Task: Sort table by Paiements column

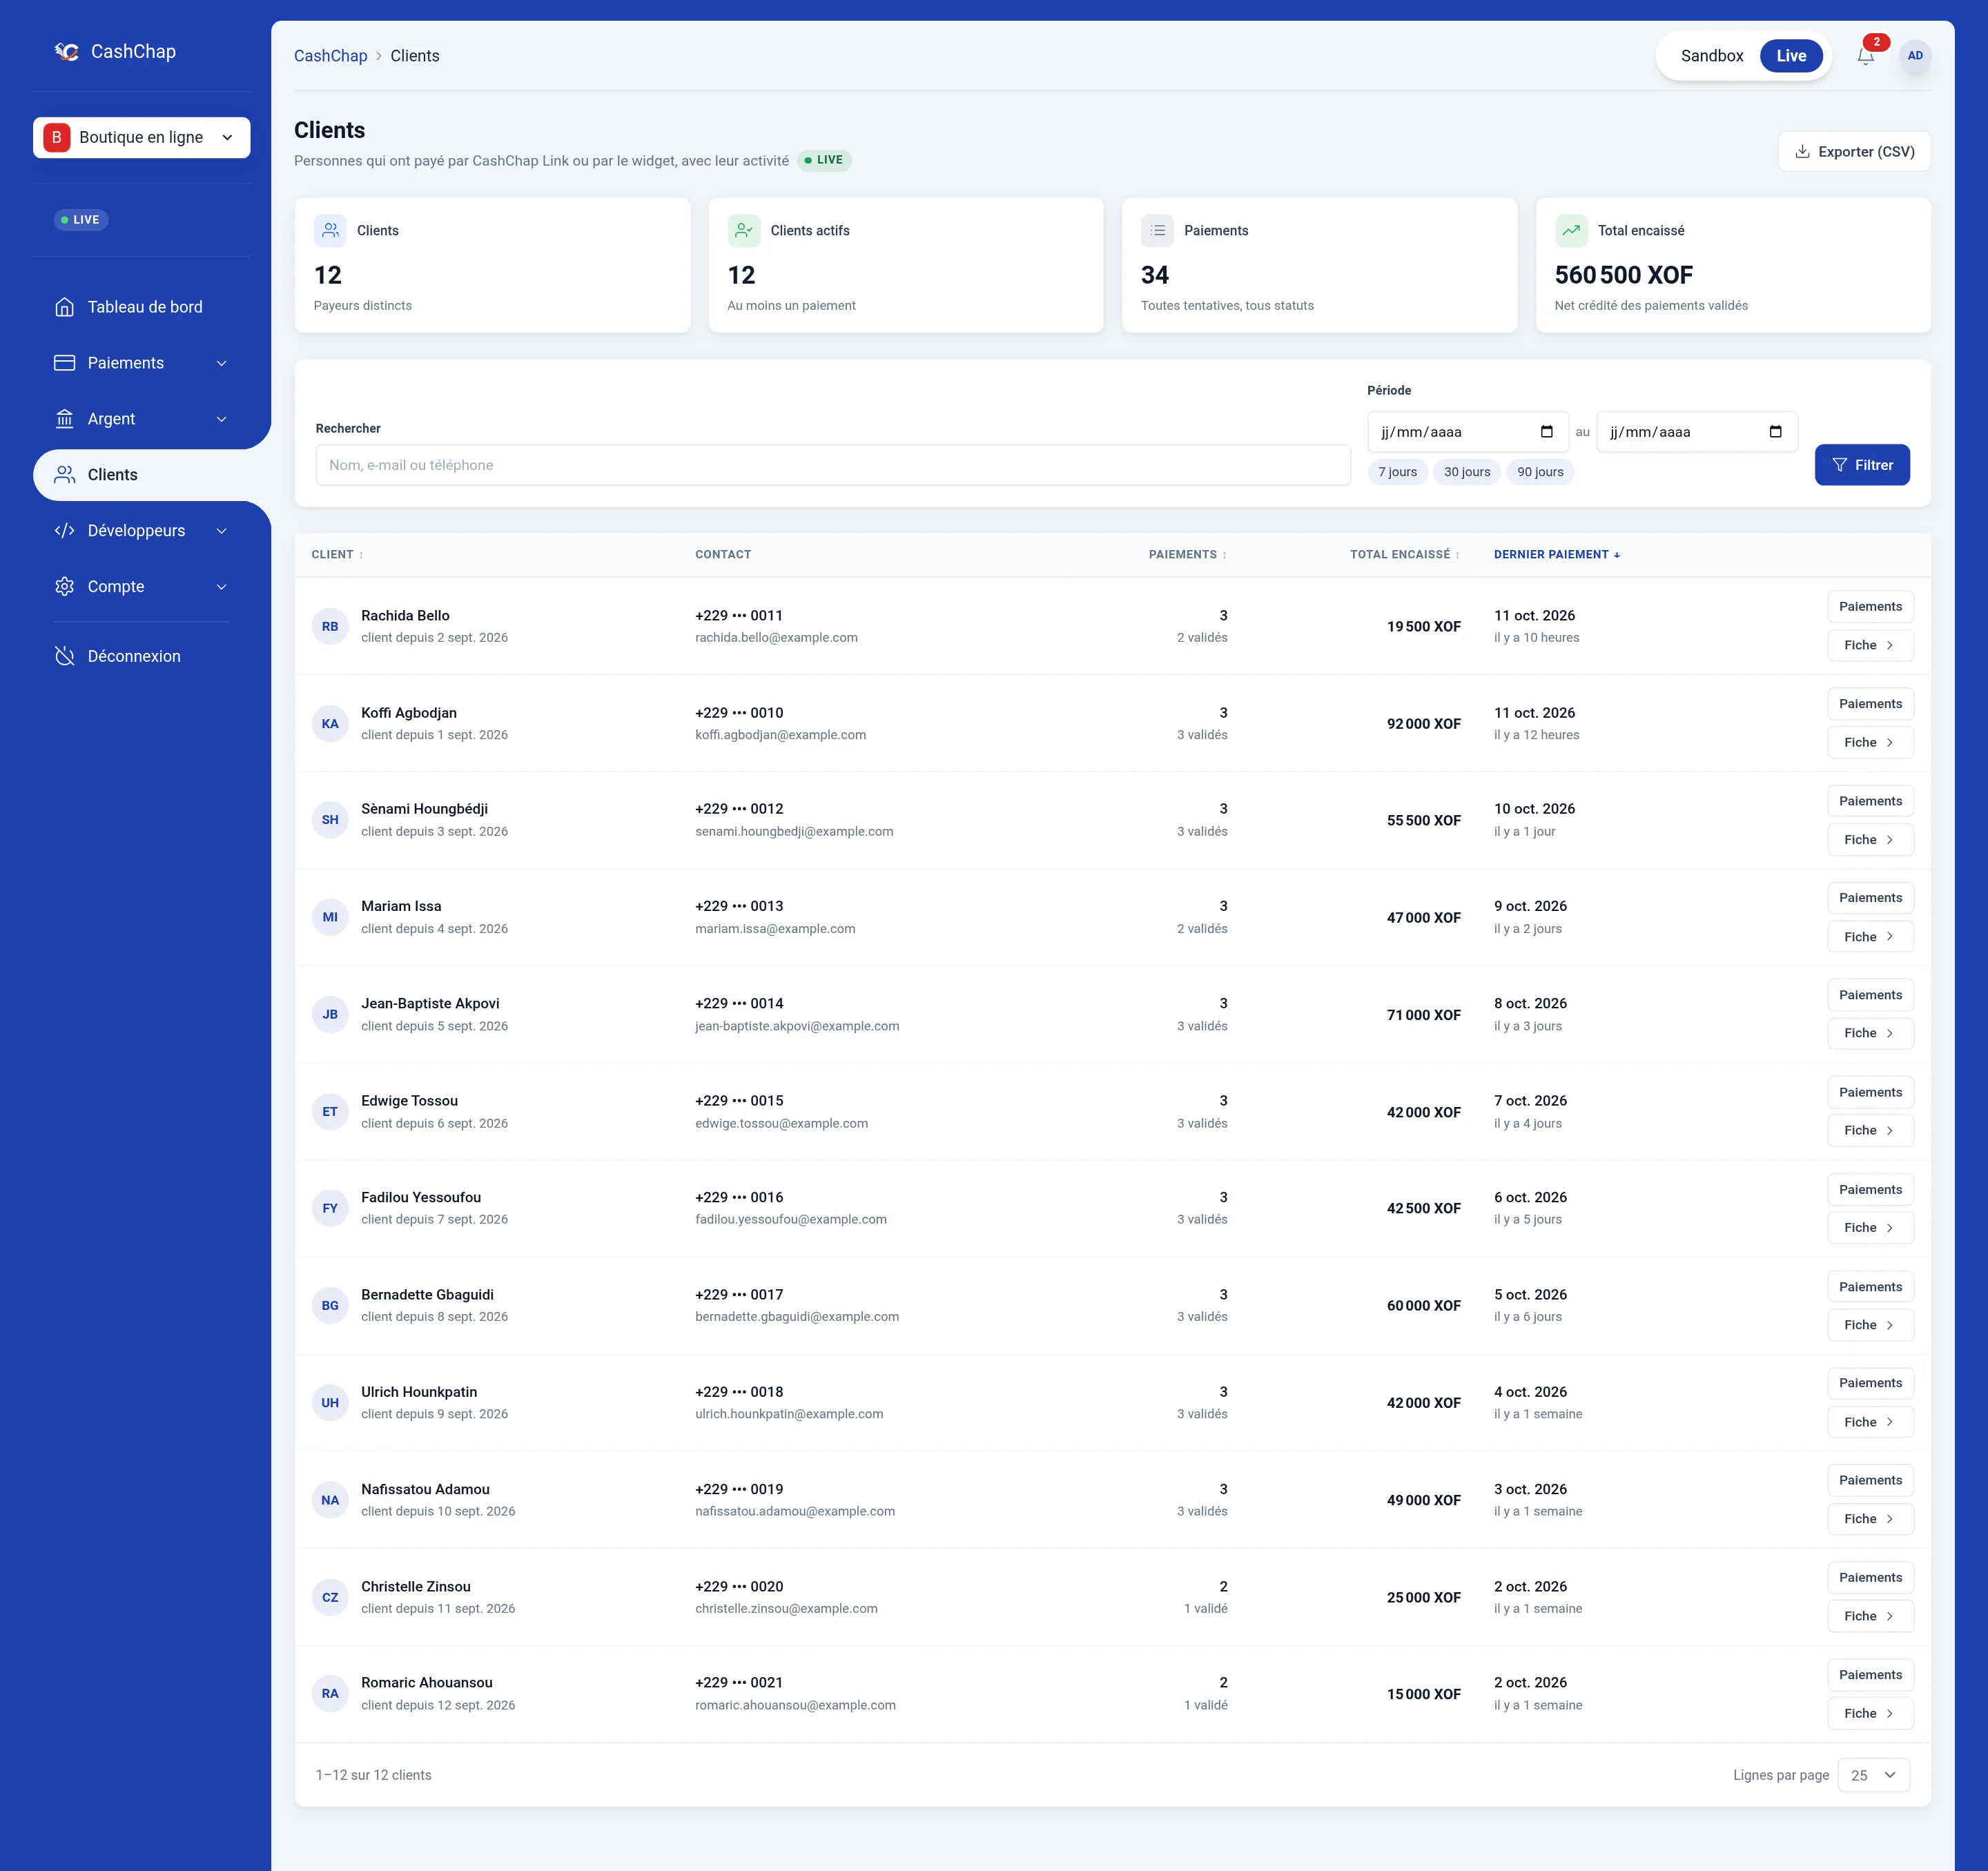Action: click(1187, 554)
